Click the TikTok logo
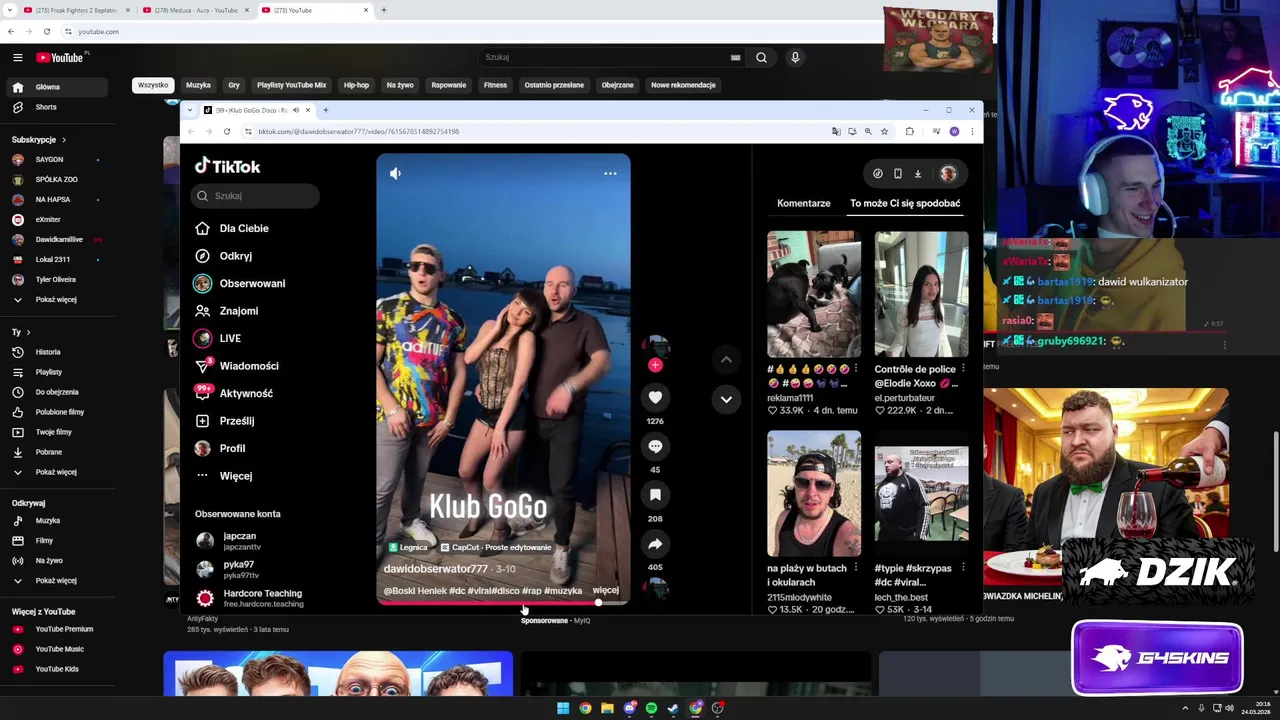Screen dimensions: 1280x720 [227, 166]
